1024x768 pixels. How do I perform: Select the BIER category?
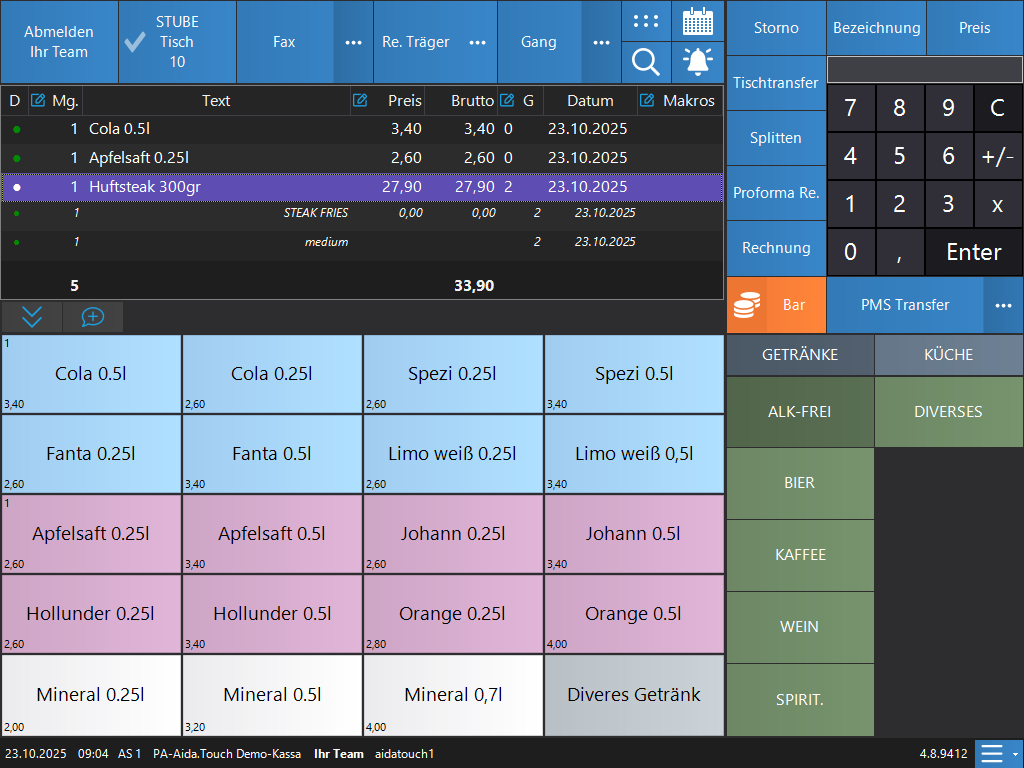[x=799, y=483]
